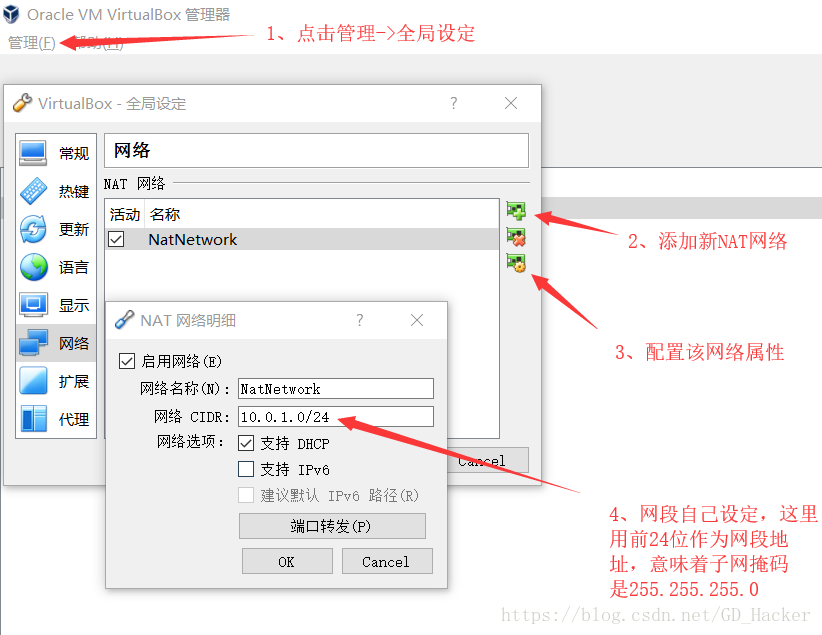Open the 代理 proxy settings section
This screenshot has height=635, width=822.
coord(56,419)
